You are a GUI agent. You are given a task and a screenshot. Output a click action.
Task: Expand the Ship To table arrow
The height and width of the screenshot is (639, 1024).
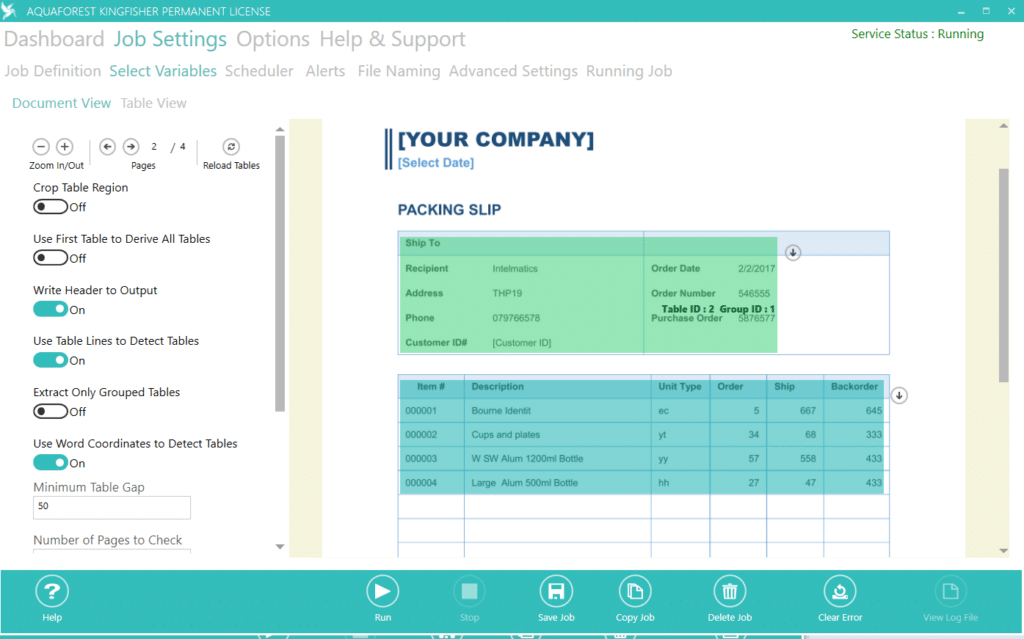(x=793, y=252)
